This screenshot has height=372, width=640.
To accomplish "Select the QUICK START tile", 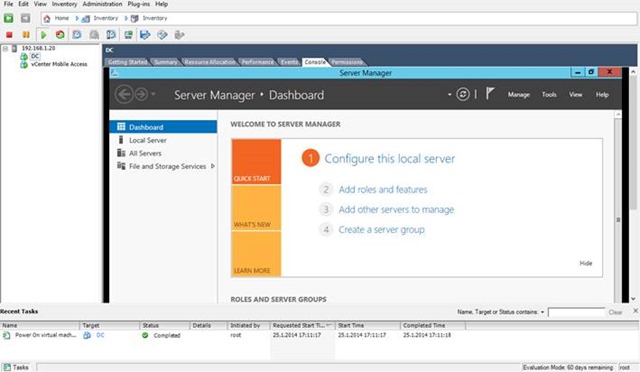I will [x=256, y=162].
